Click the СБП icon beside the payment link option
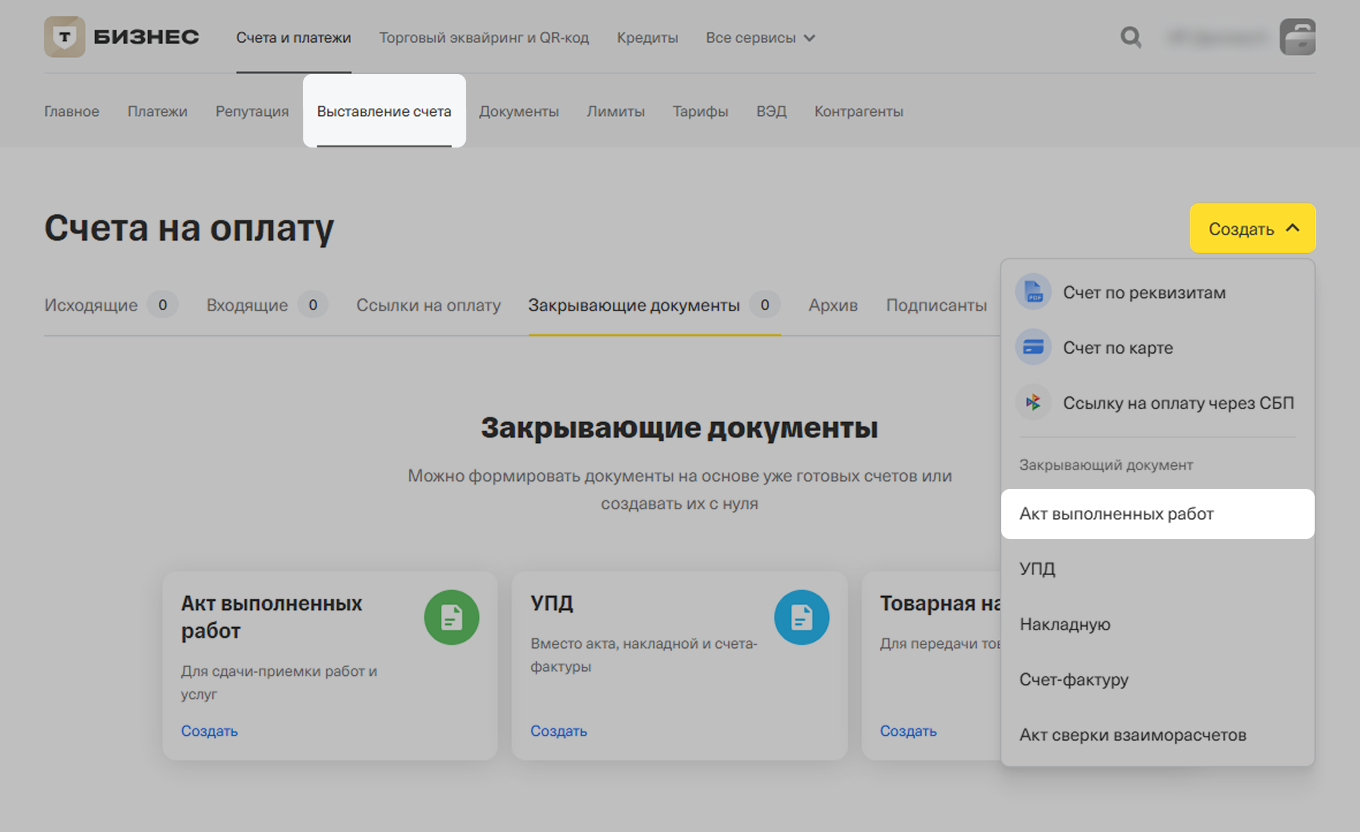1360x832 pixels. point(1033,402)
